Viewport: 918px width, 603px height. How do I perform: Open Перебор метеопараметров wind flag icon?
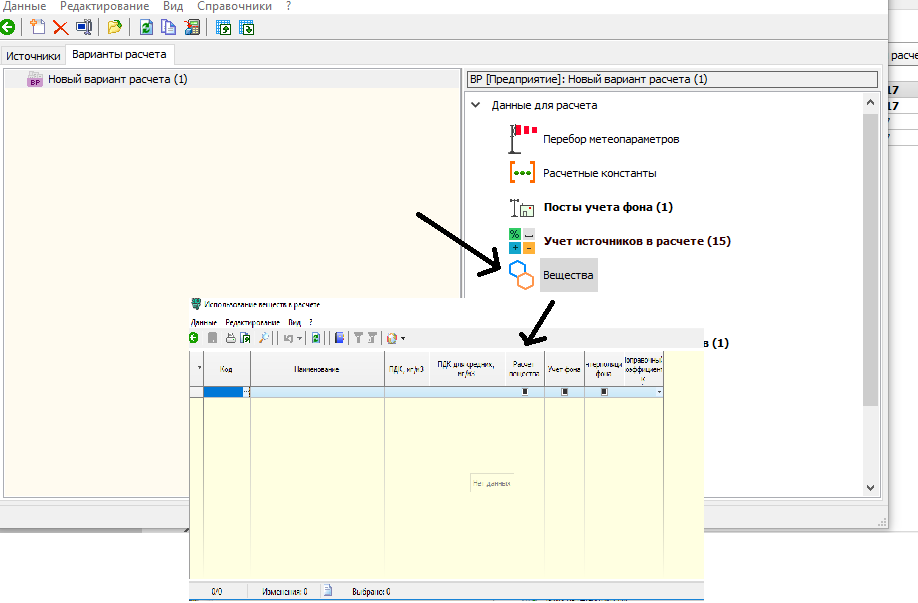click(x=522, y=138)
